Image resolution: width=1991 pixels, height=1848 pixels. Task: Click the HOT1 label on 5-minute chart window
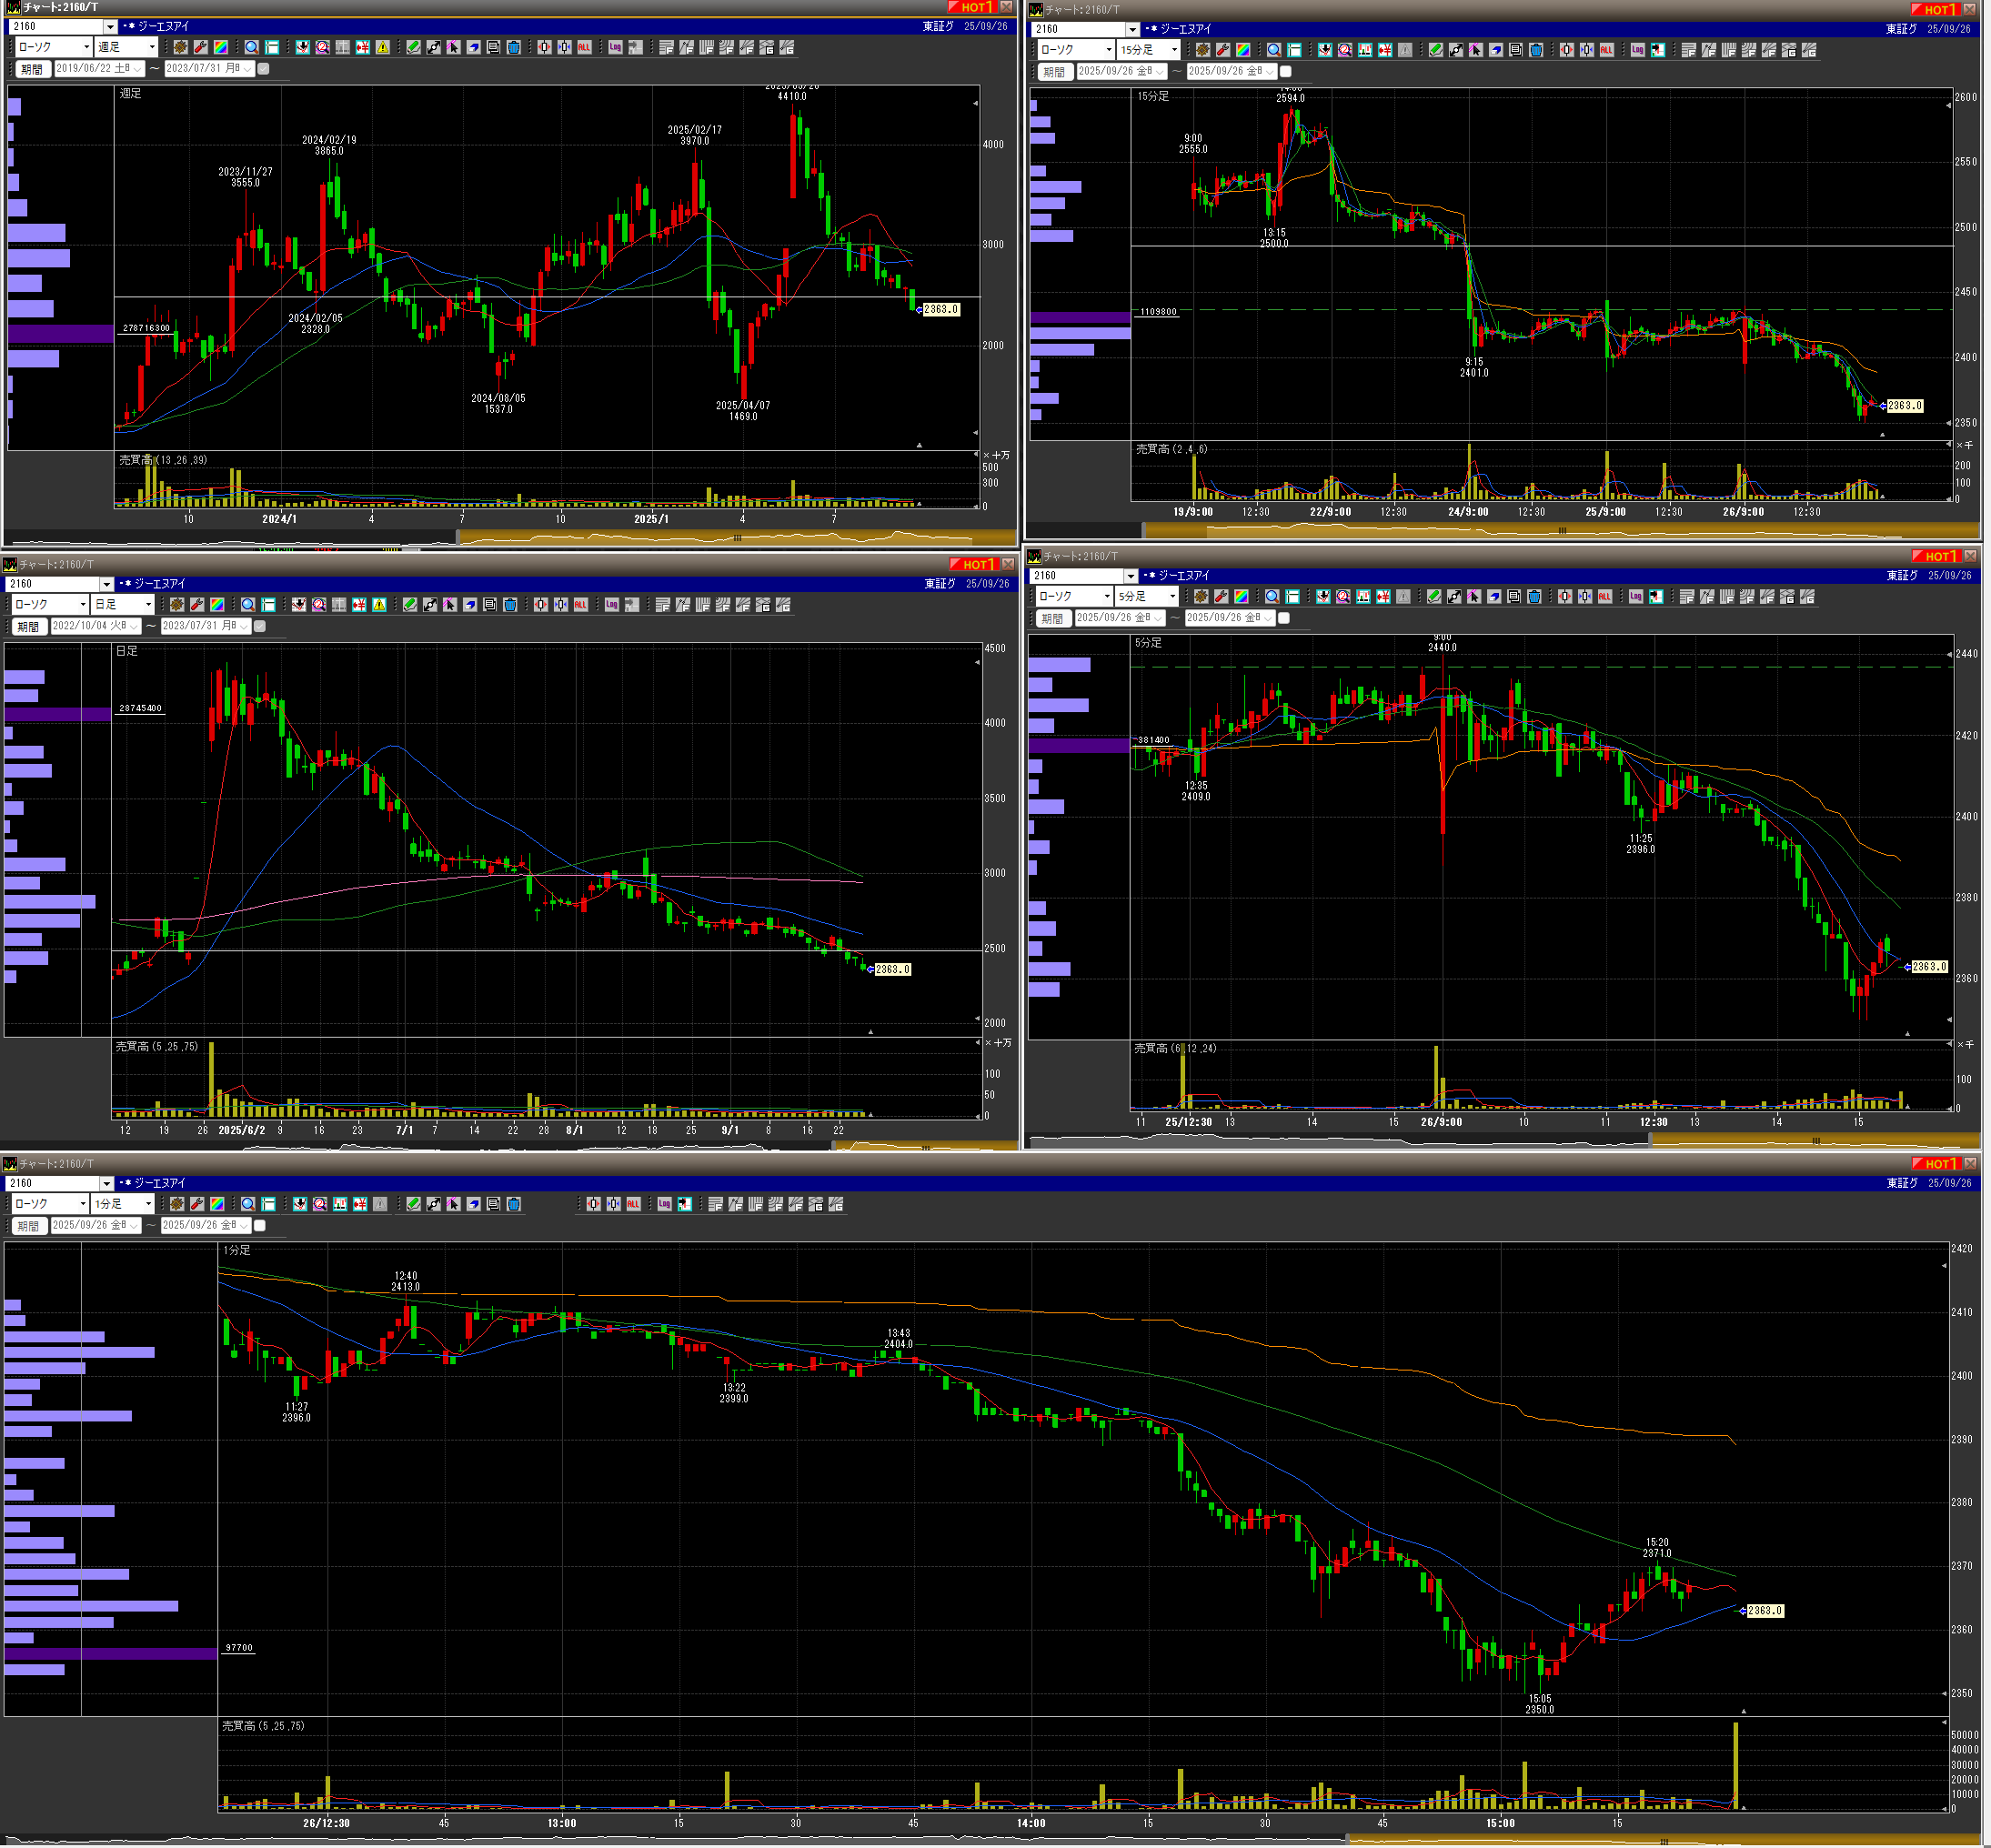pos(1938,556)
